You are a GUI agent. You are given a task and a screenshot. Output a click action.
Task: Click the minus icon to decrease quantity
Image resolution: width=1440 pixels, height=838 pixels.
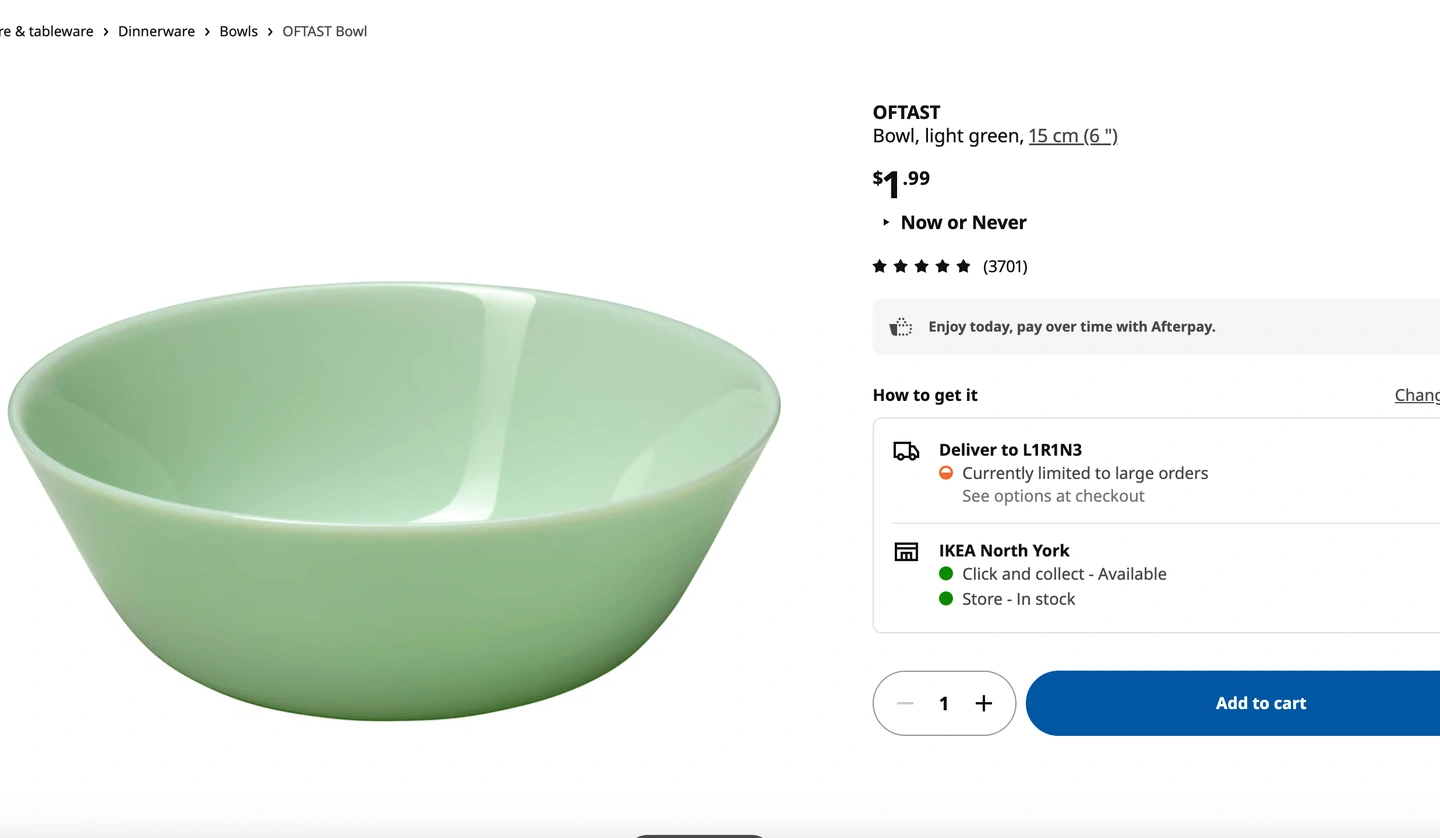click(x=905, y=703)
